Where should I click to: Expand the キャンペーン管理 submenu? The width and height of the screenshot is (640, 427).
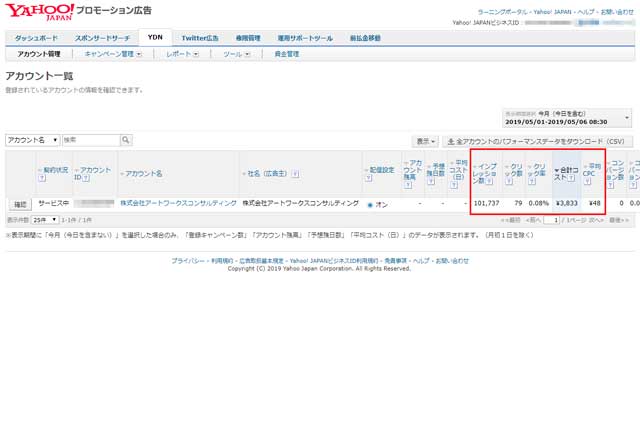[139, 54]
